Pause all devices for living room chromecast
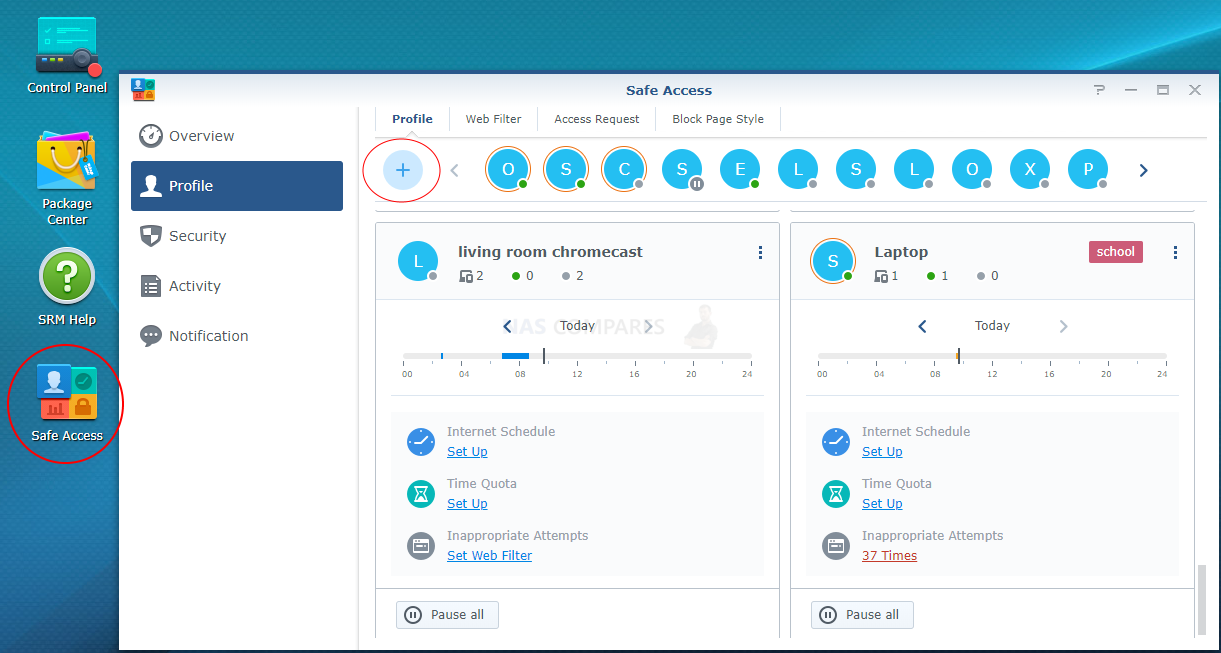The width and height of the screenshot is (1221, 653). coord(447,615)
